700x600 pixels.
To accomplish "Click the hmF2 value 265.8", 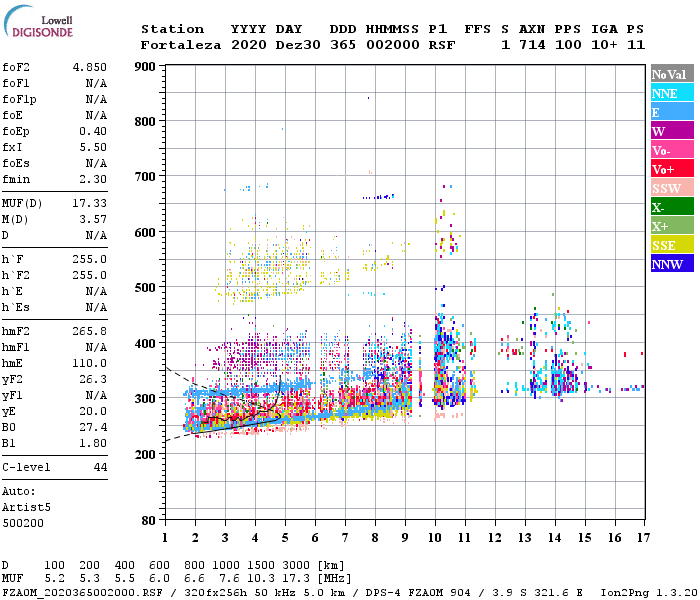I will pos(90,331).
